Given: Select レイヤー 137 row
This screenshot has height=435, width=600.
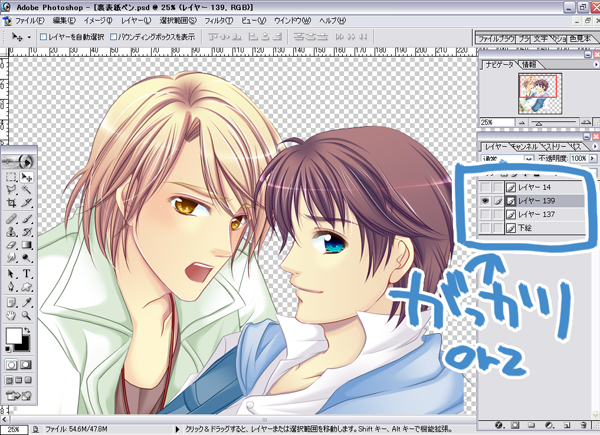Looking at the screenshot, I should pos(532,215).
